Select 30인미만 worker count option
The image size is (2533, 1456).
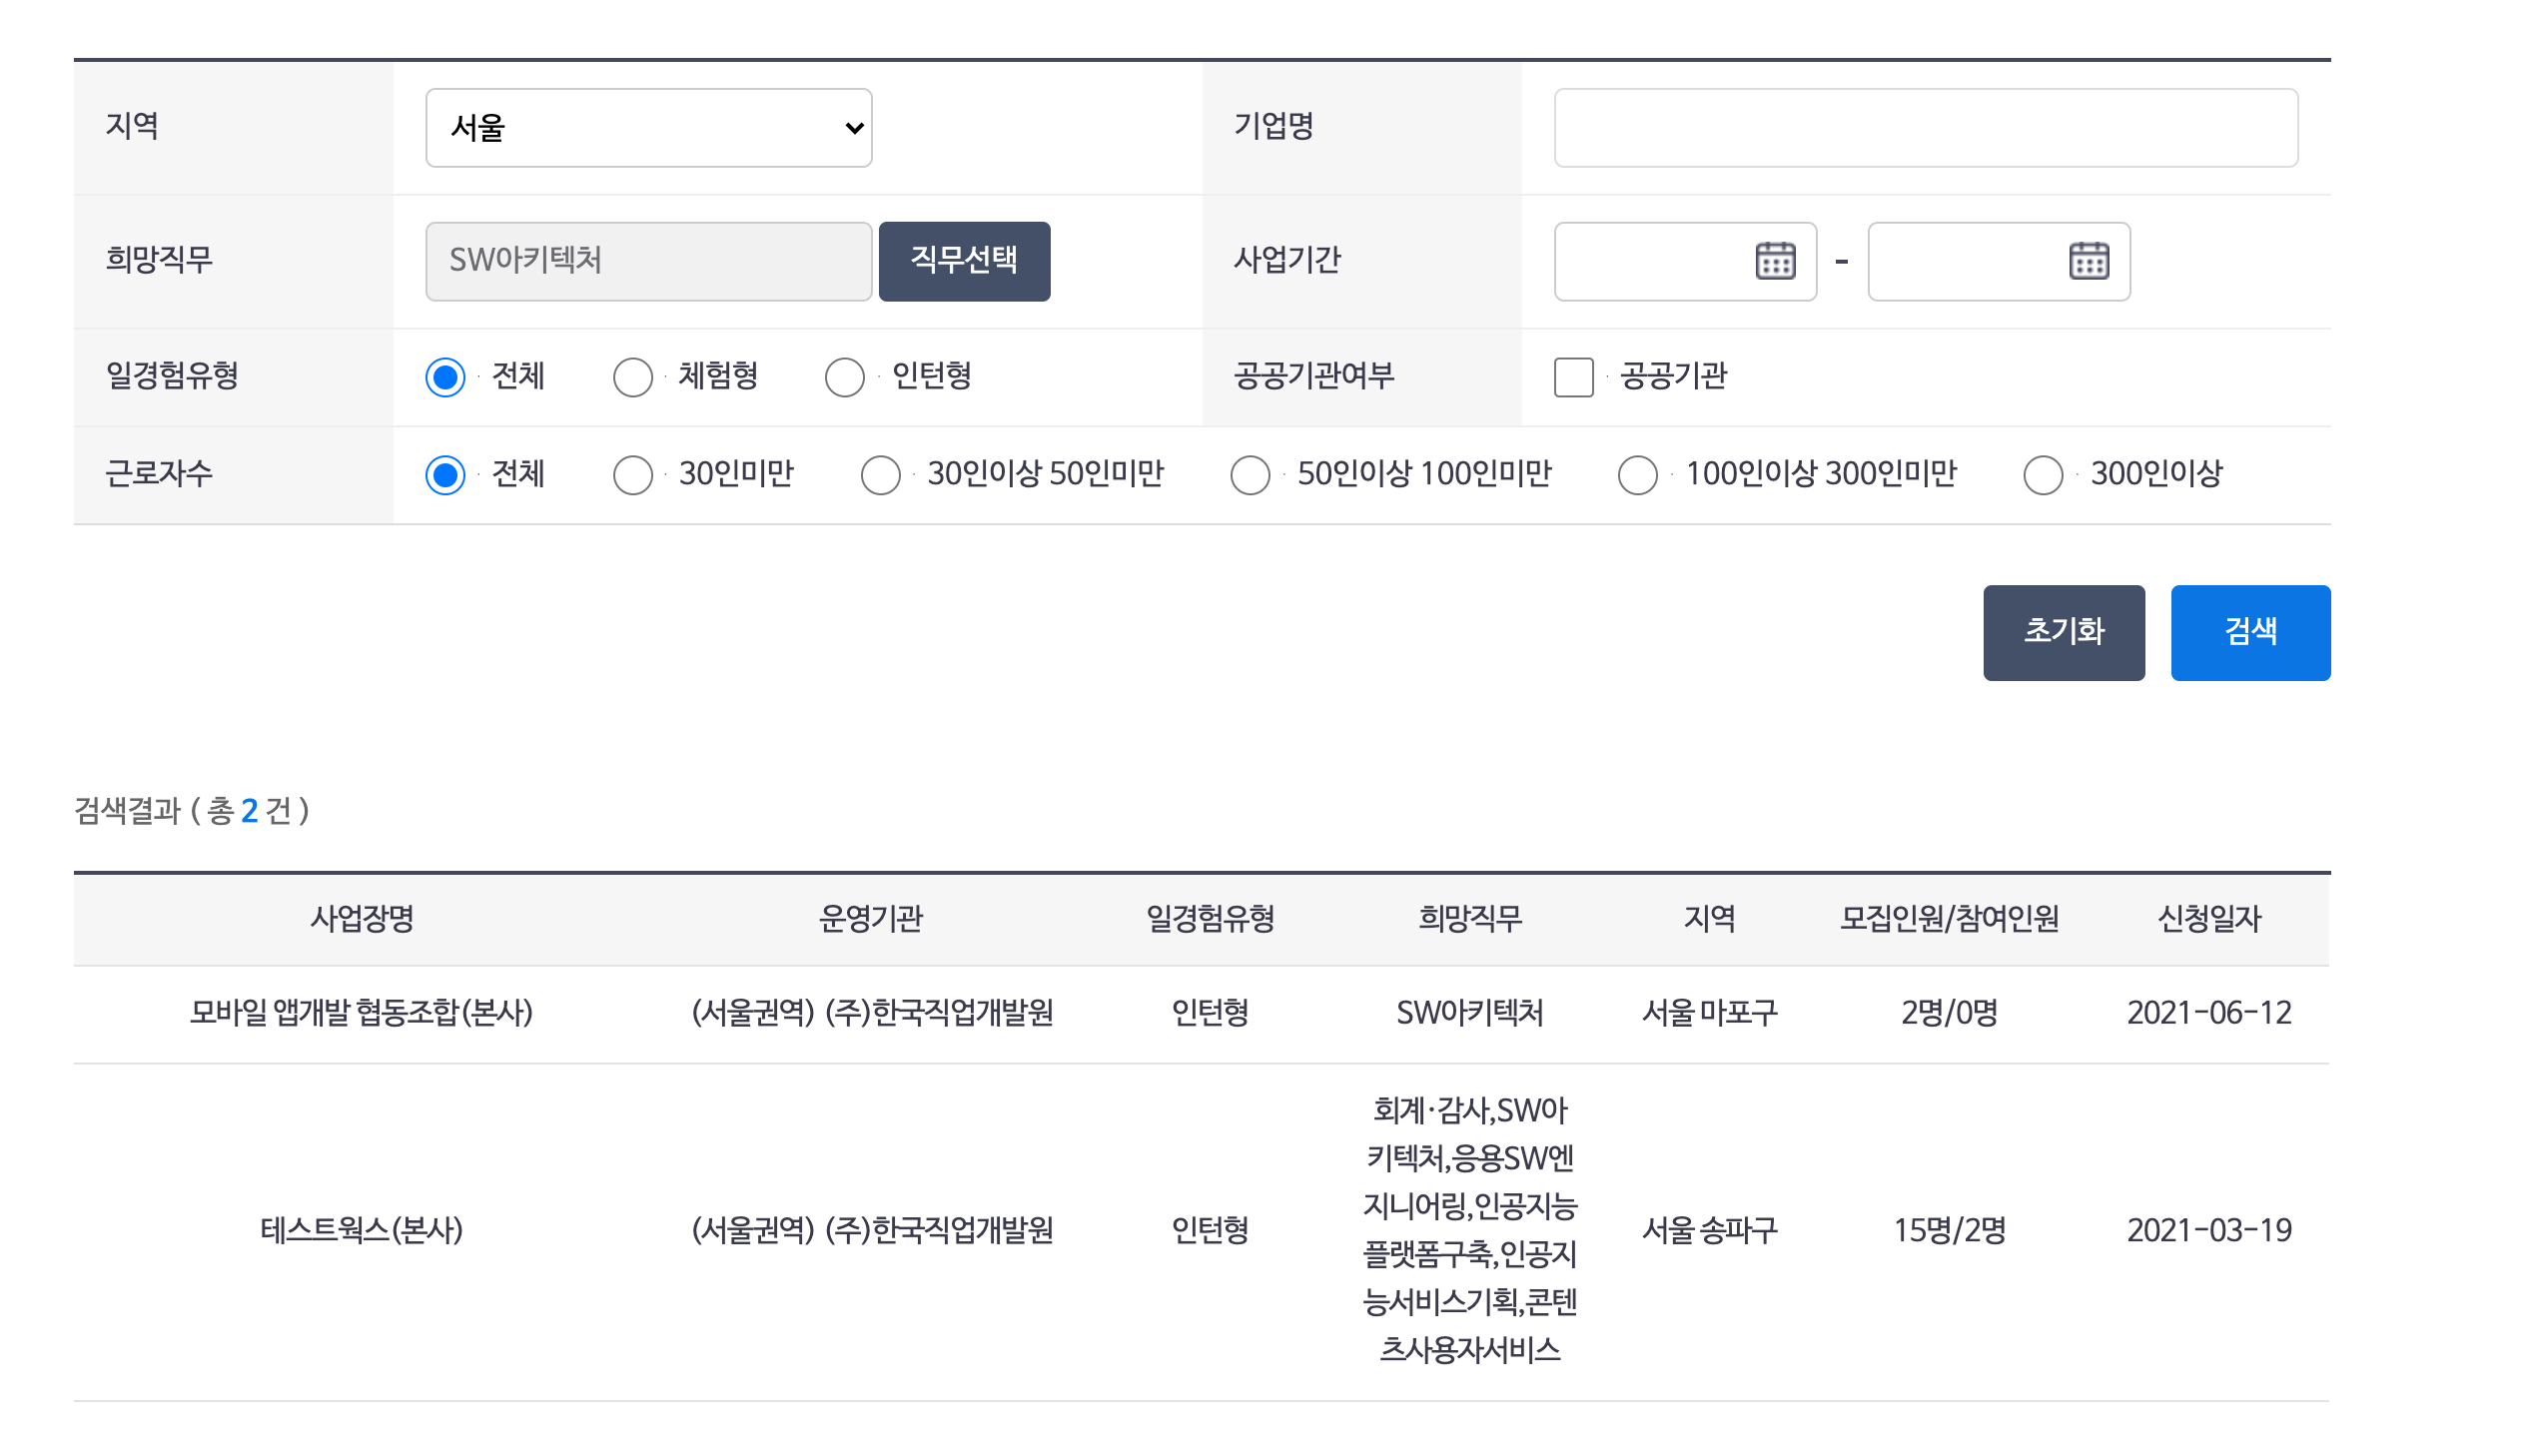pos(633,475)
